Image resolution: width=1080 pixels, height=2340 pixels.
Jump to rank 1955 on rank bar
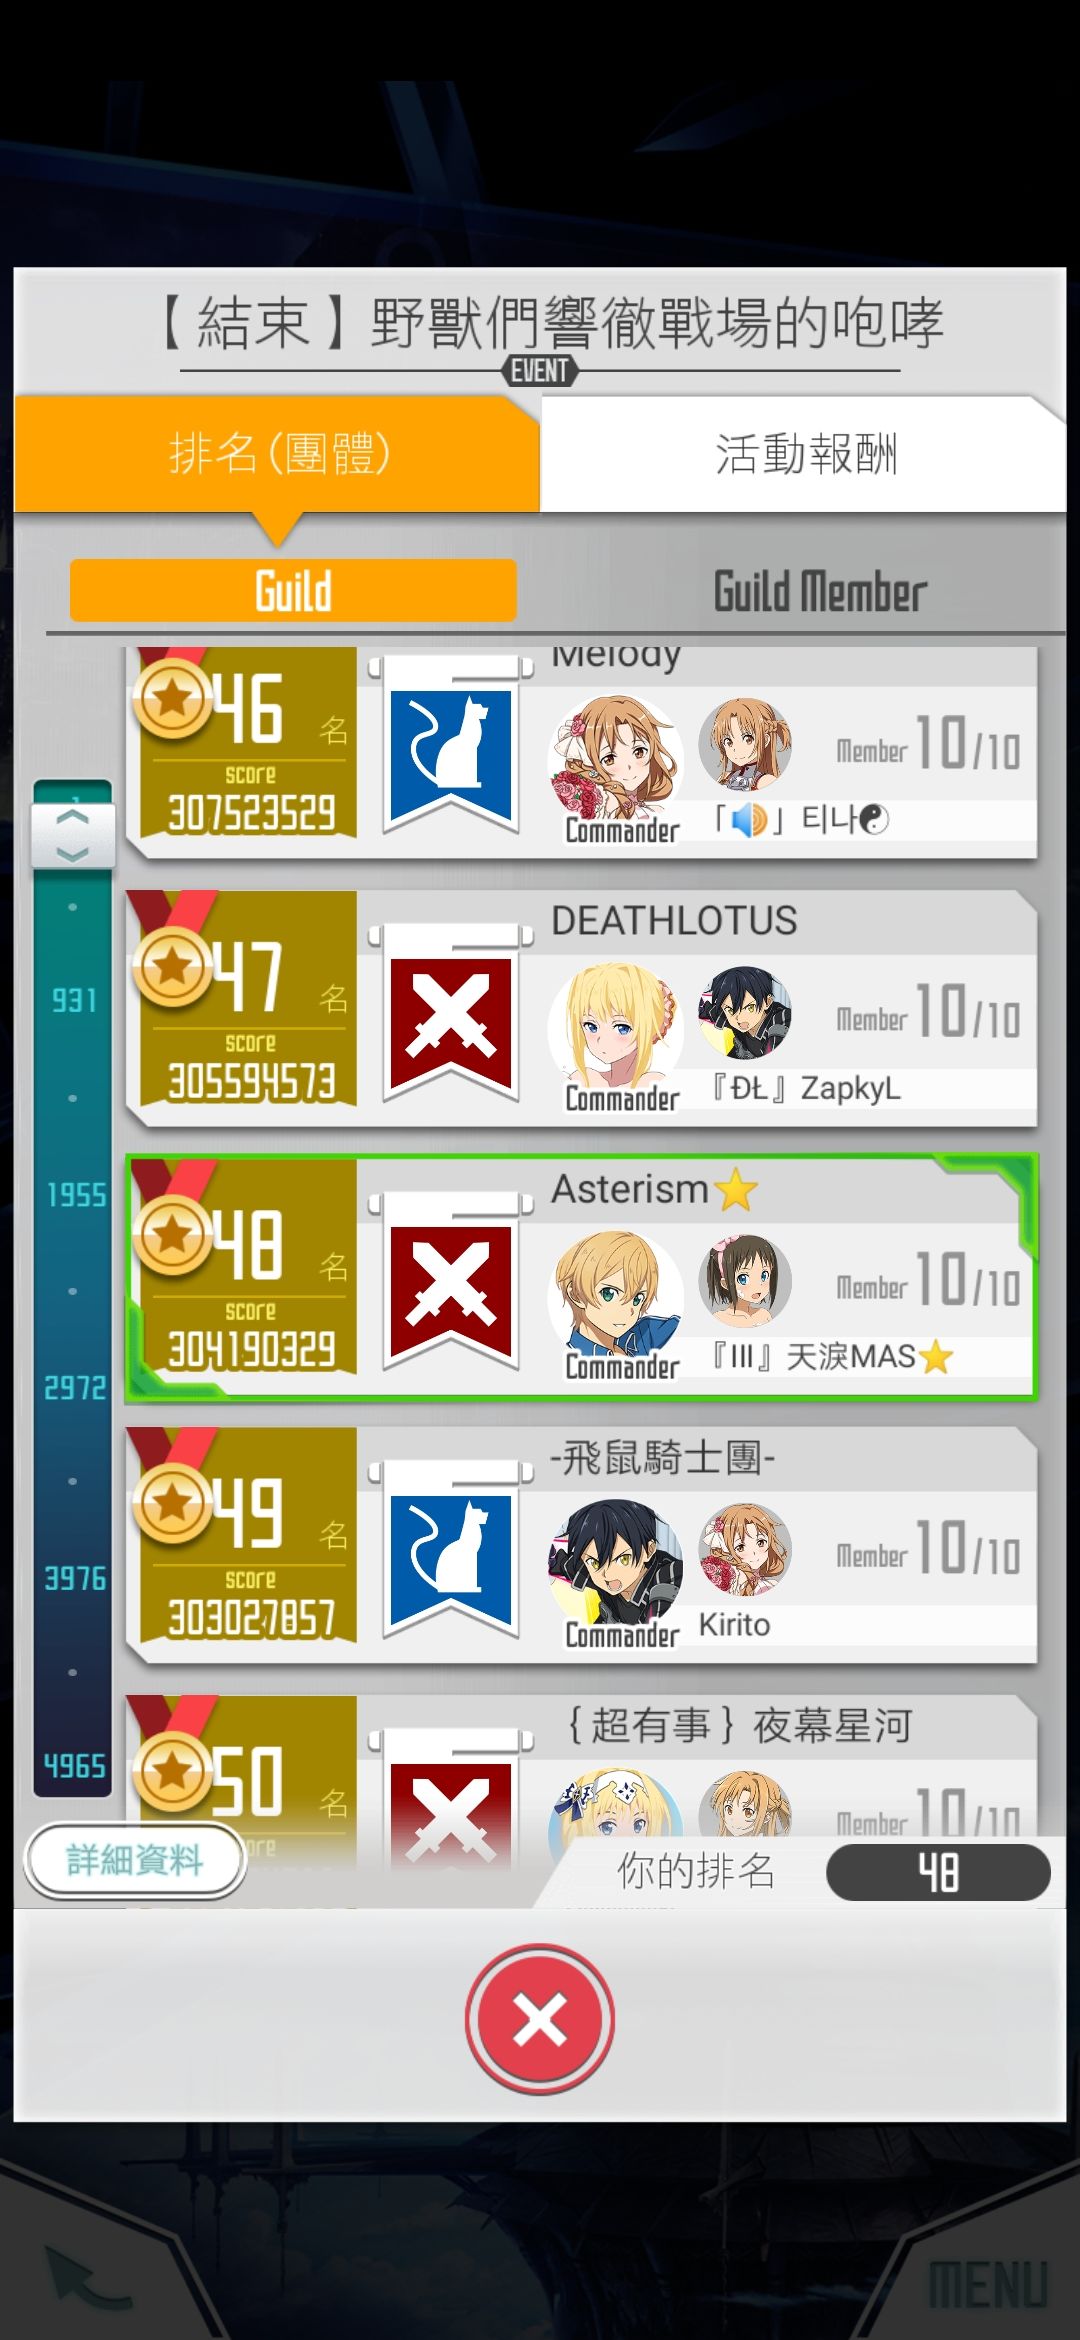click(x=76, y=1194)
